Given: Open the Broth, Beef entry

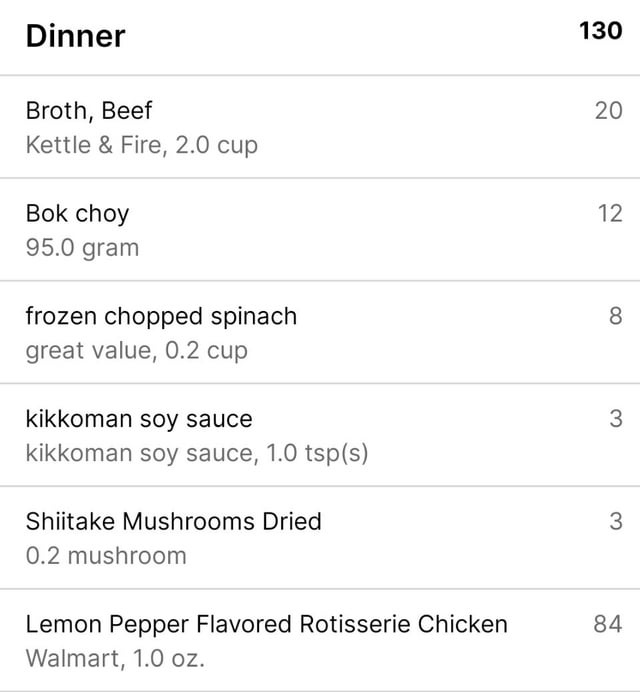Looking at the screenshot, I should [320, 127].
